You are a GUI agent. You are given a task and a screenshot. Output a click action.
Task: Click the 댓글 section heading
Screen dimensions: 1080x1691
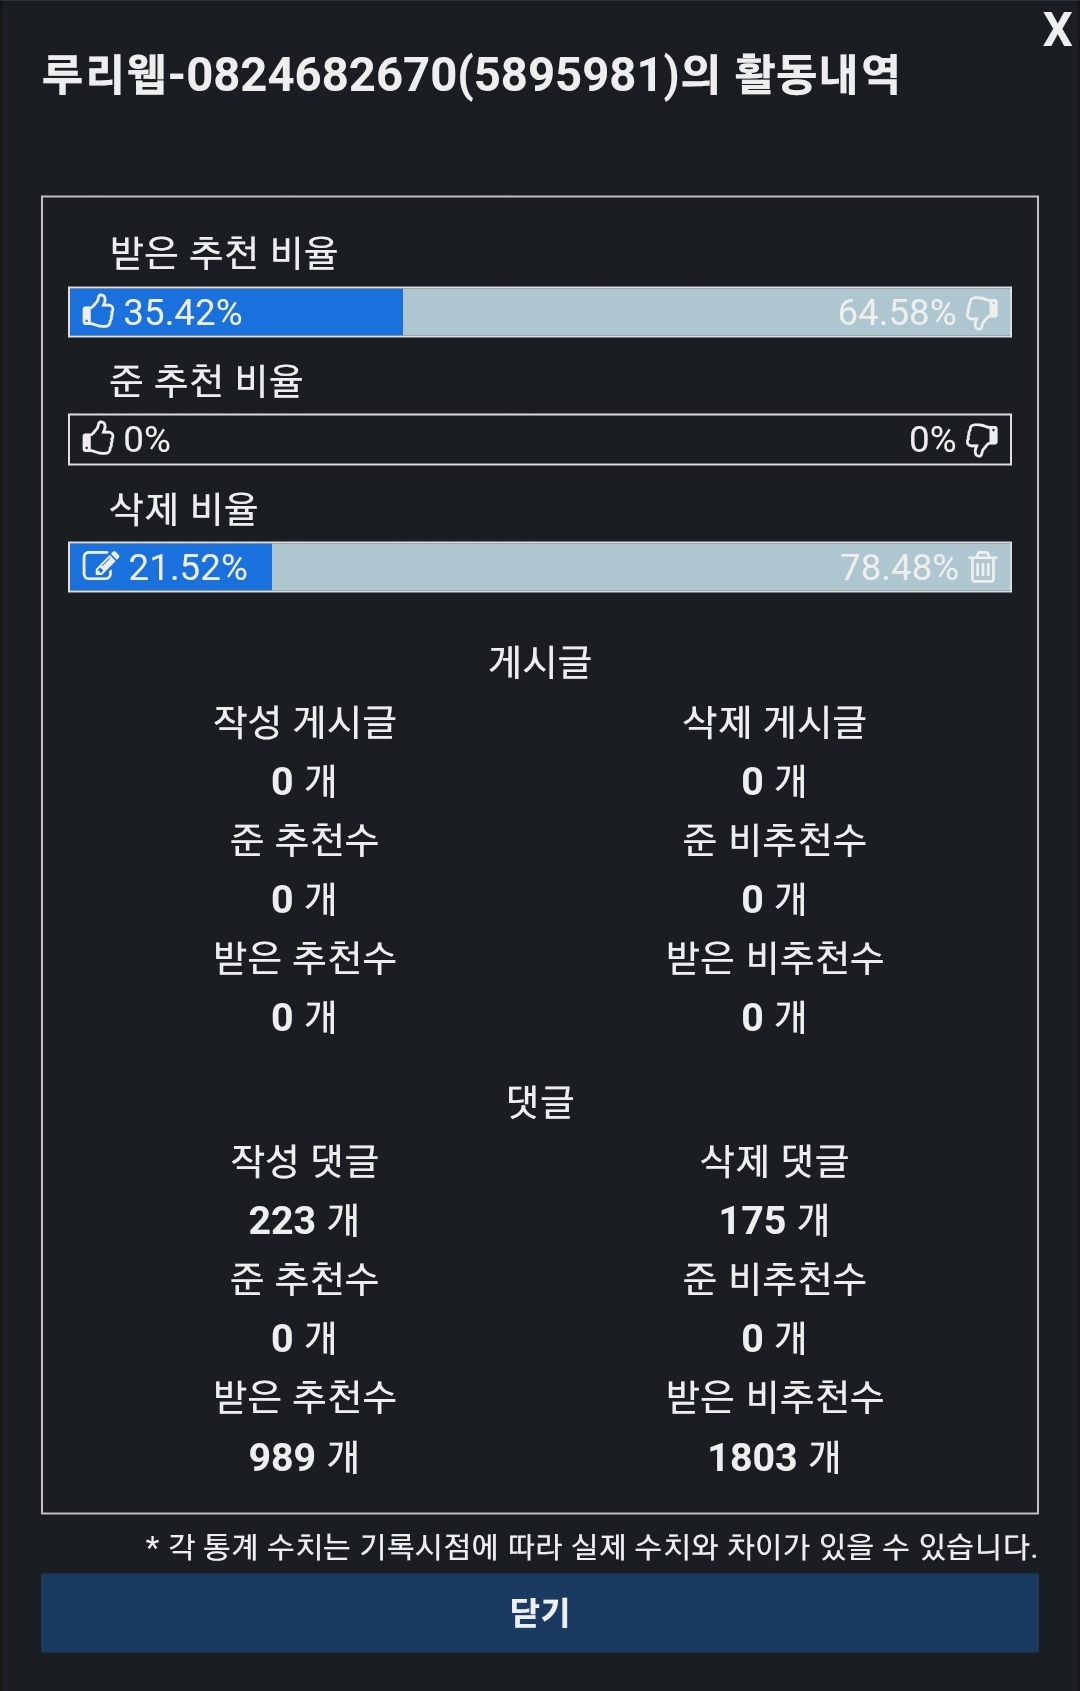540,1101
